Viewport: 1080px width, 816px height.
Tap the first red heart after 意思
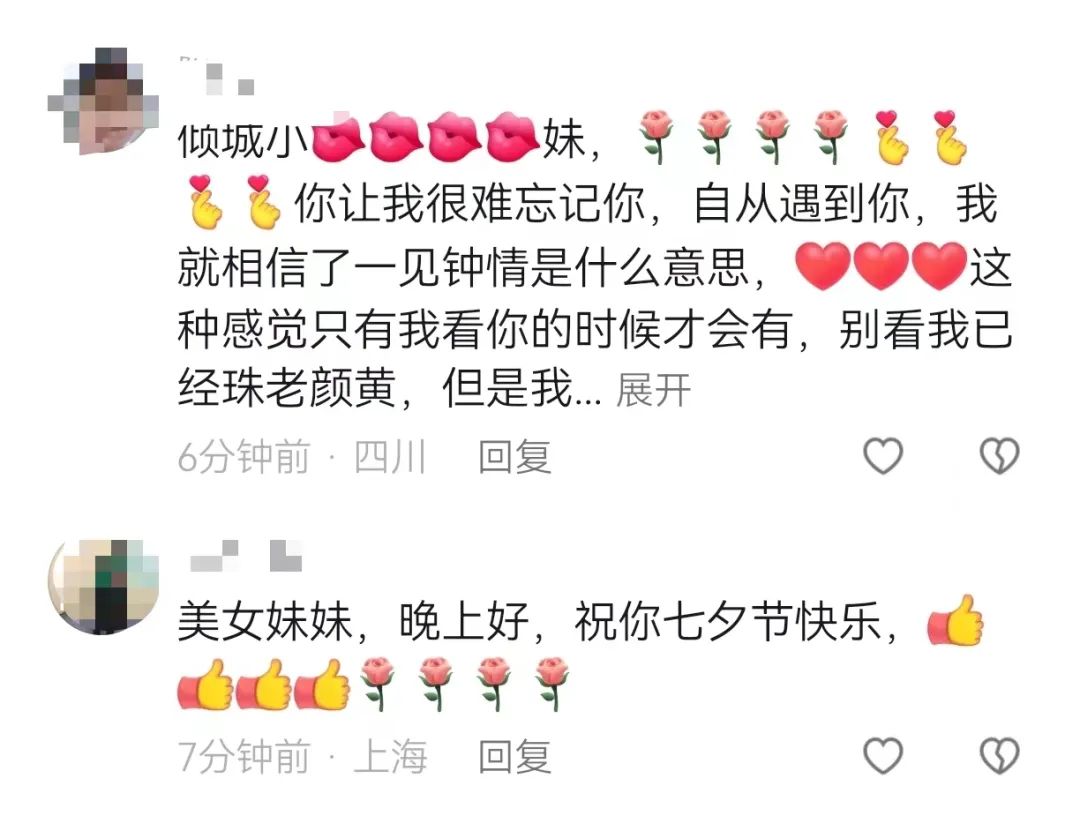(x=822, y=266)
